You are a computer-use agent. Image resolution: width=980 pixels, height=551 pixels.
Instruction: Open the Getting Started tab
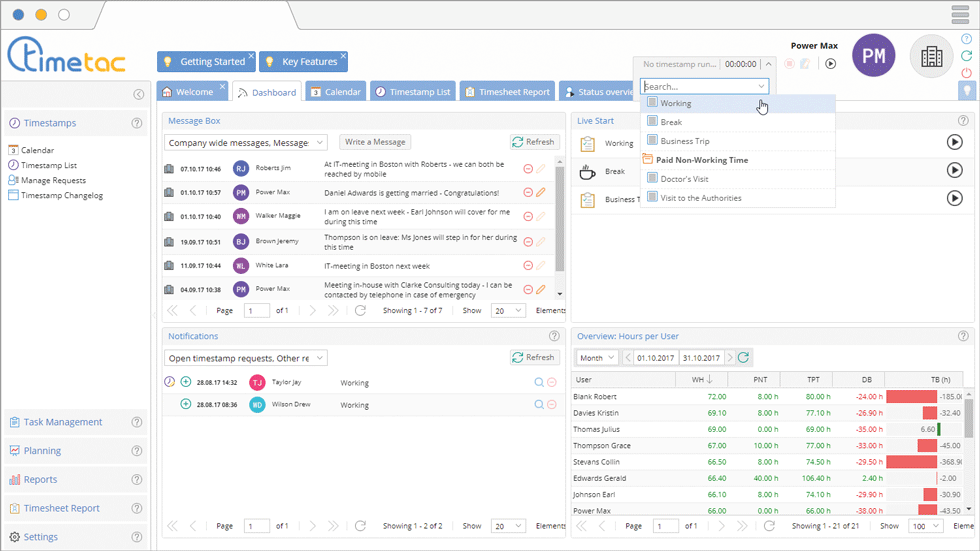click(x=206, y=61)
